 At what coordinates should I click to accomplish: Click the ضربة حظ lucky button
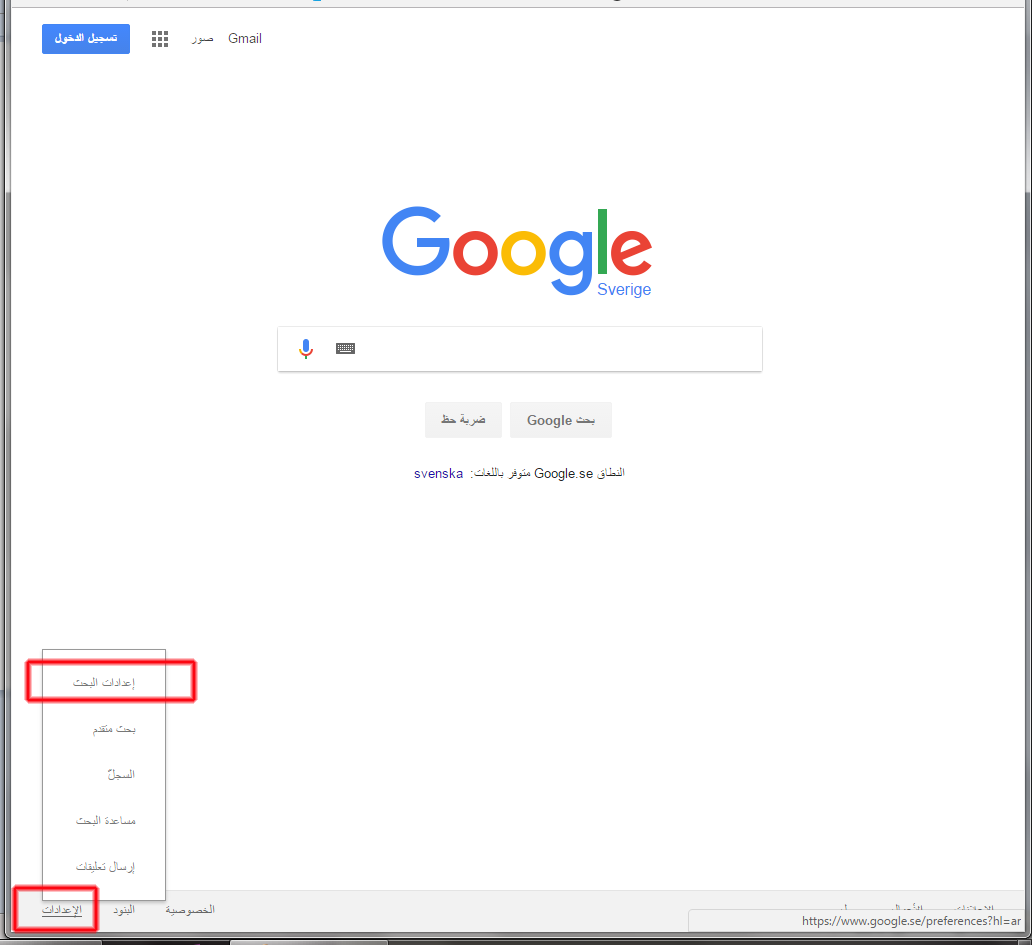[463, 420]
